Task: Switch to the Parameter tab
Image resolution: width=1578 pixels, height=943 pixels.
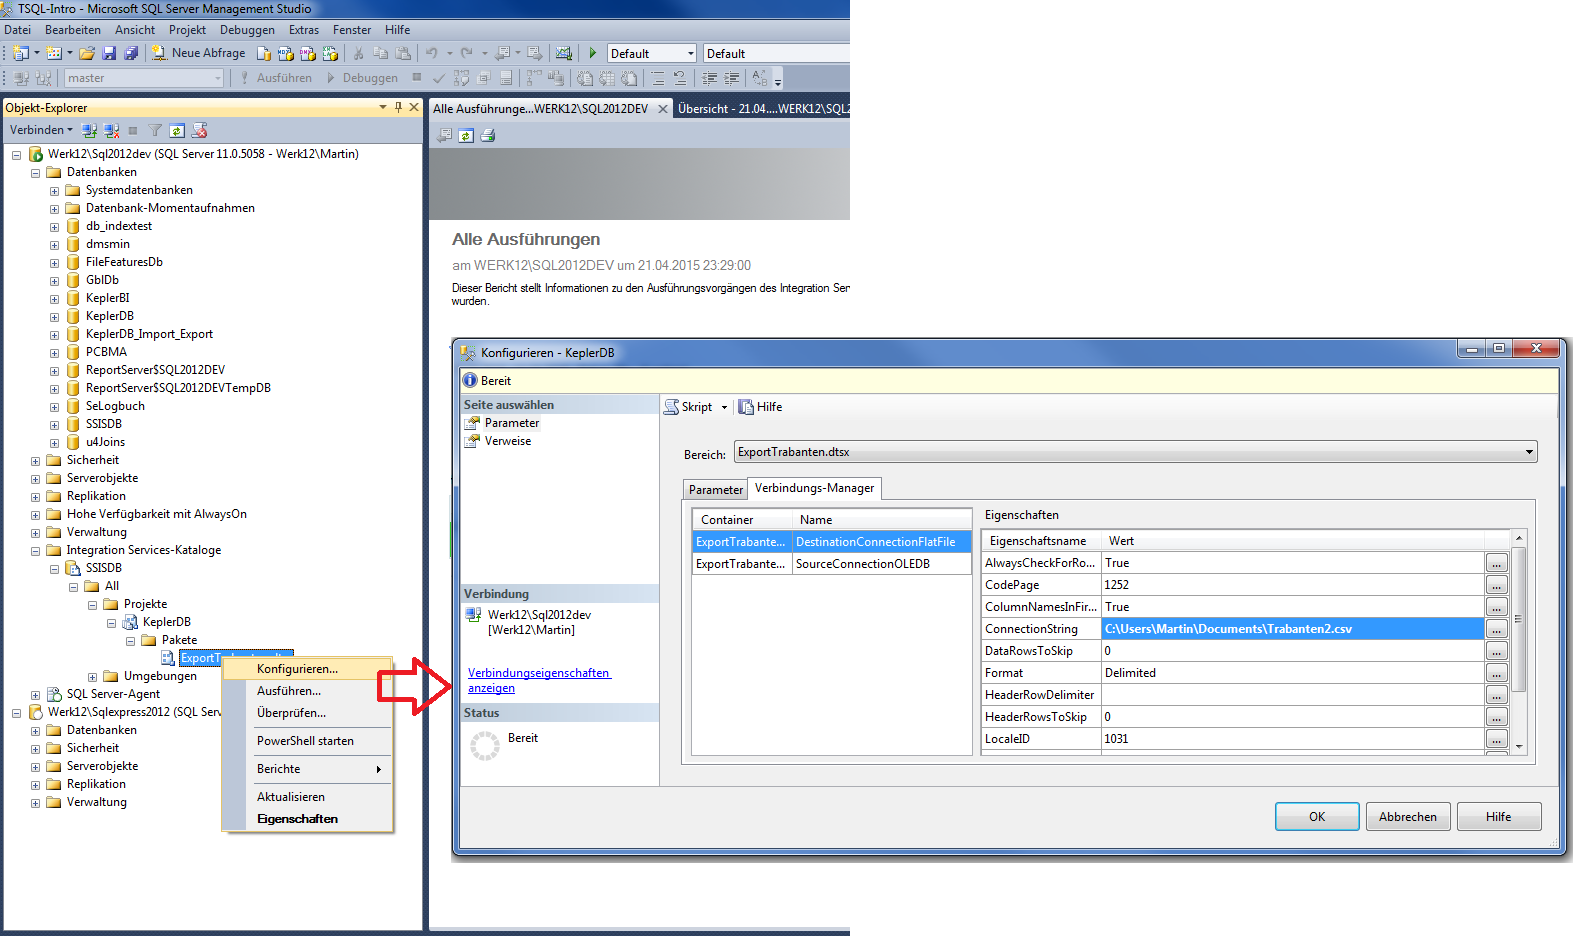Action: click(716, 490)
